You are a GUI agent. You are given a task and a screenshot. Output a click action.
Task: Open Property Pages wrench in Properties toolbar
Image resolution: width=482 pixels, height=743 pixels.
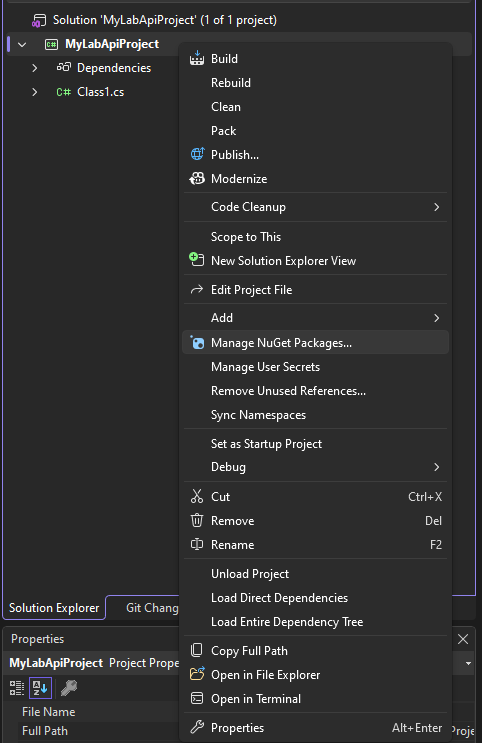coord(69,688)
